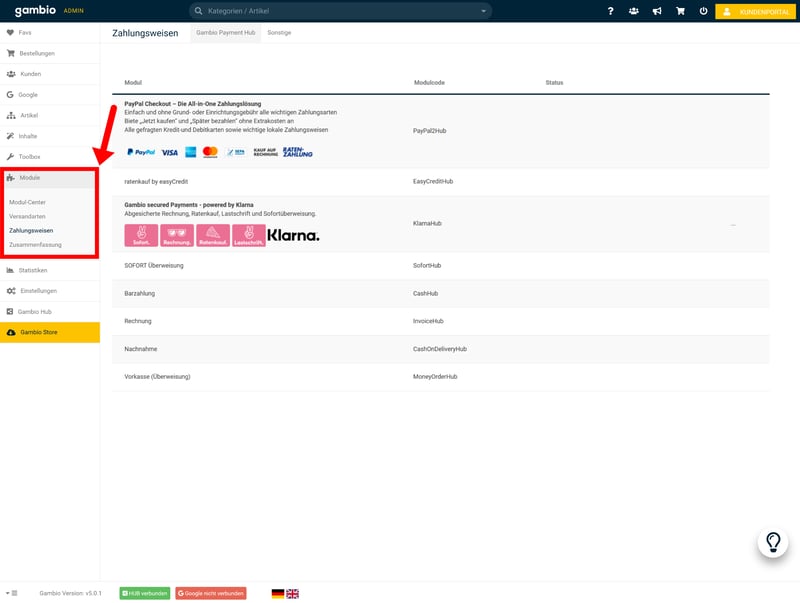This screenshot has width=800, height=603.
Task: Open Versandarten in the Module submenu
Action: [27, 216]
